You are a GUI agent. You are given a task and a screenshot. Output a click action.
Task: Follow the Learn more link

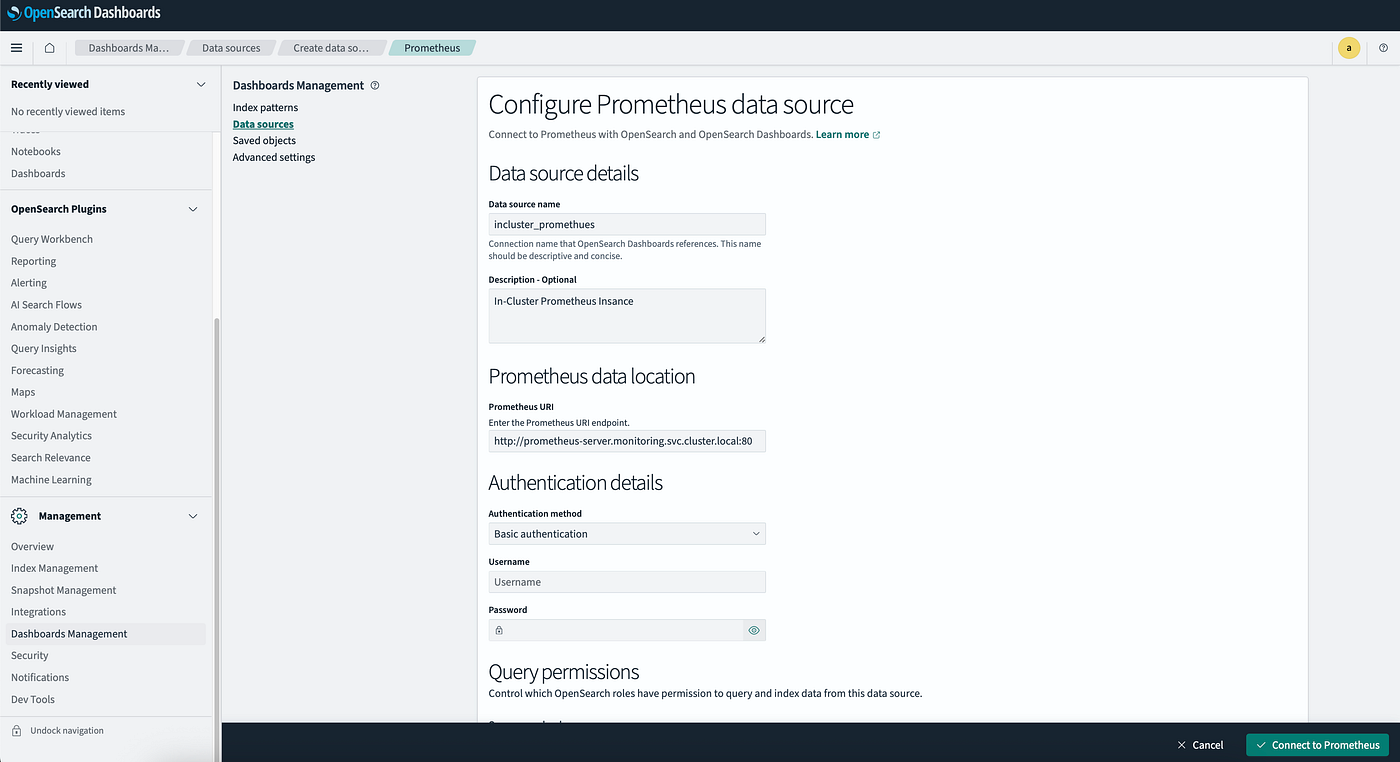842,135
